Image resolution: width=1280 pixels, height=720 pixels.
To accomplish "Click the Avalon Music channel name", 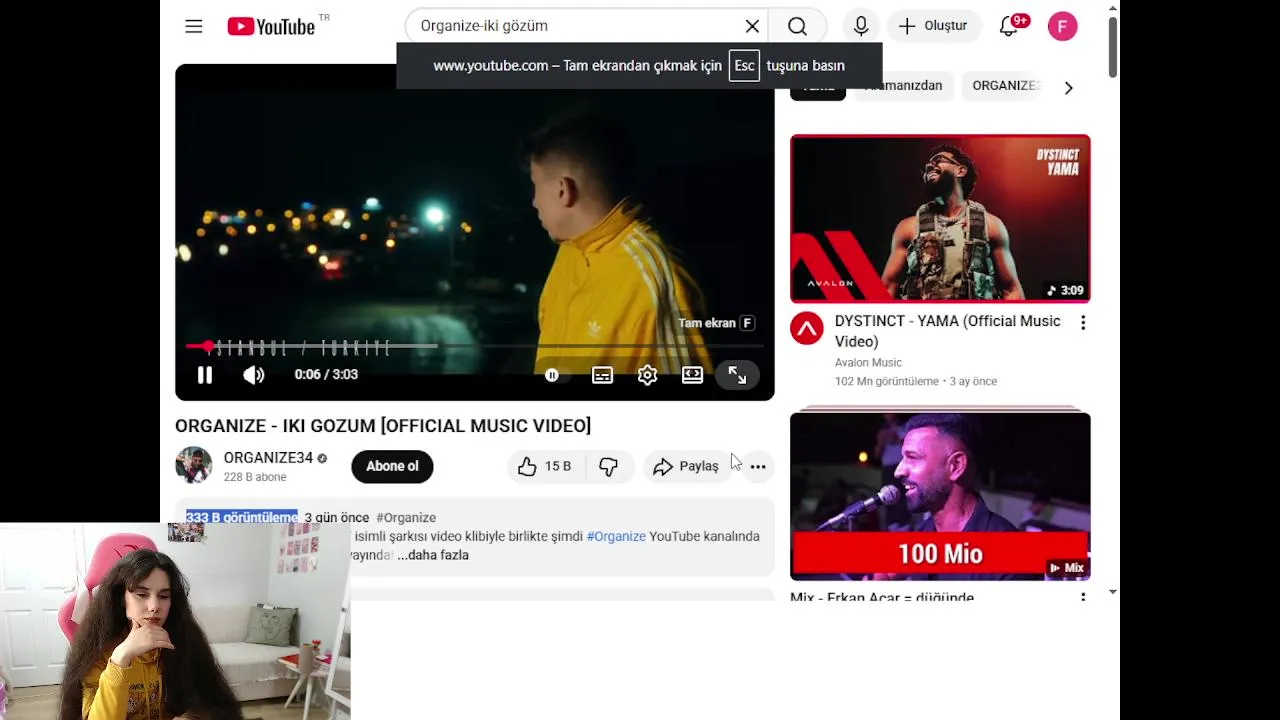I will click(x=868, y=362).
